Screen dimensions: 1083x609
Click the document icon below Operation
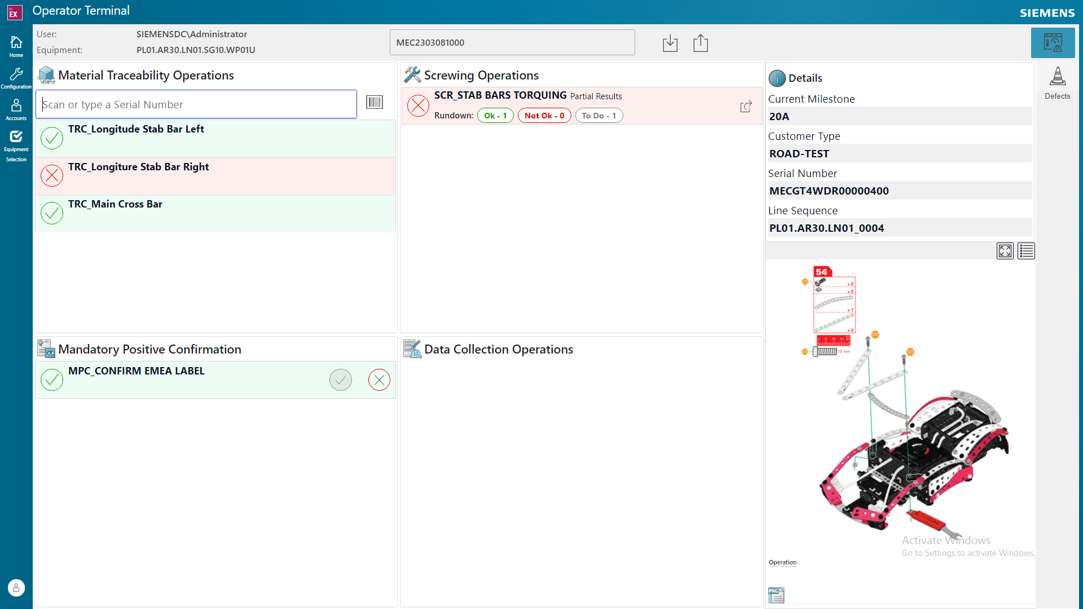776,595
